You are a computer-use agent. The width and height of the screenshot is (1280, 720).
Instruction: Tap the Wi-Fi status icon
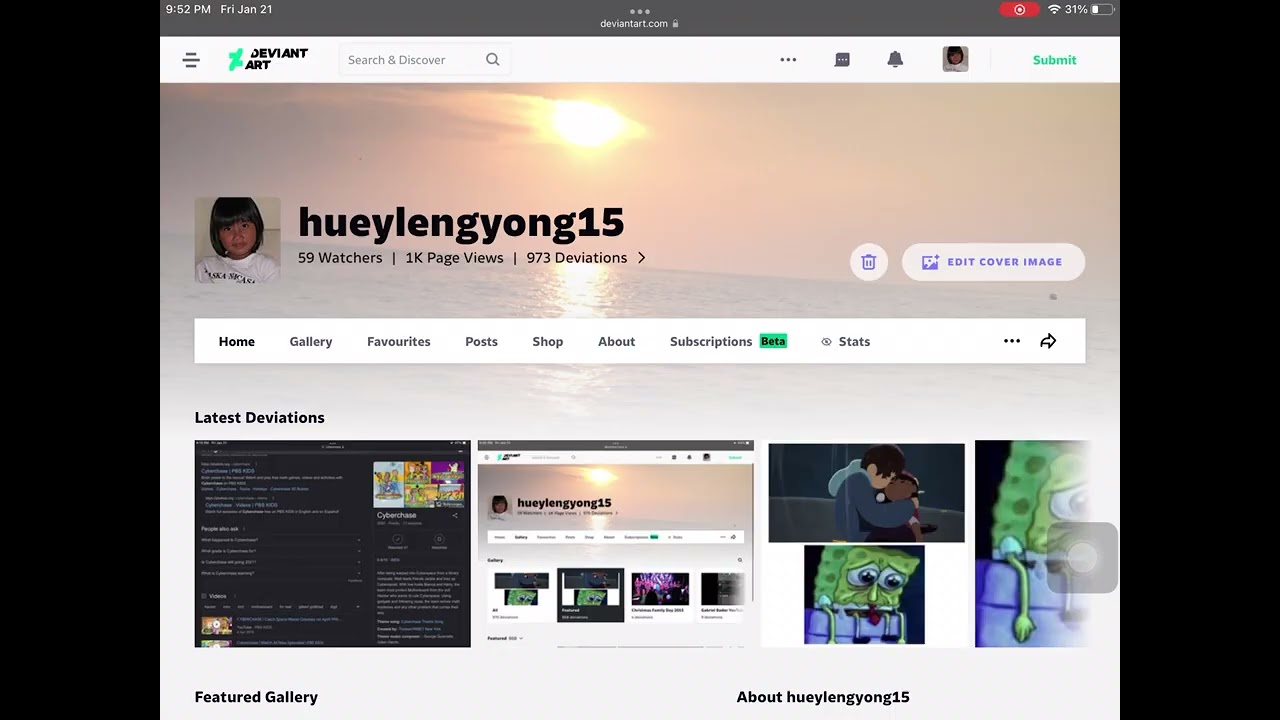pos(1054,10)
